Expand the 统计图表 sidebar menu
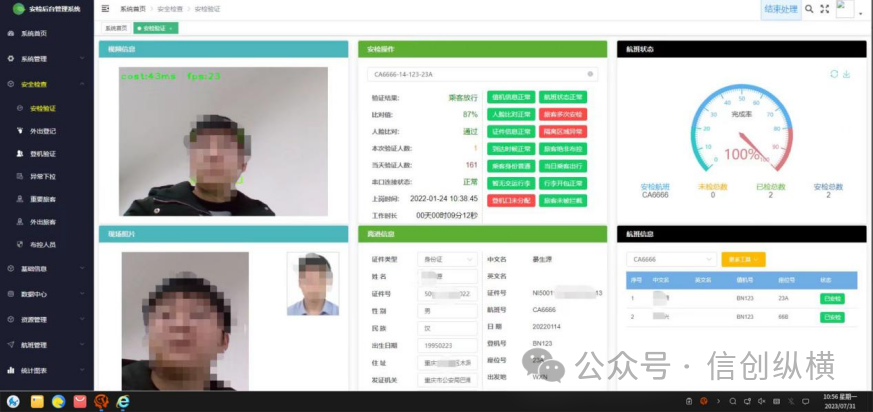Image resolution: width=873 pixels, height=412 pixels. (x=47, y=370)
